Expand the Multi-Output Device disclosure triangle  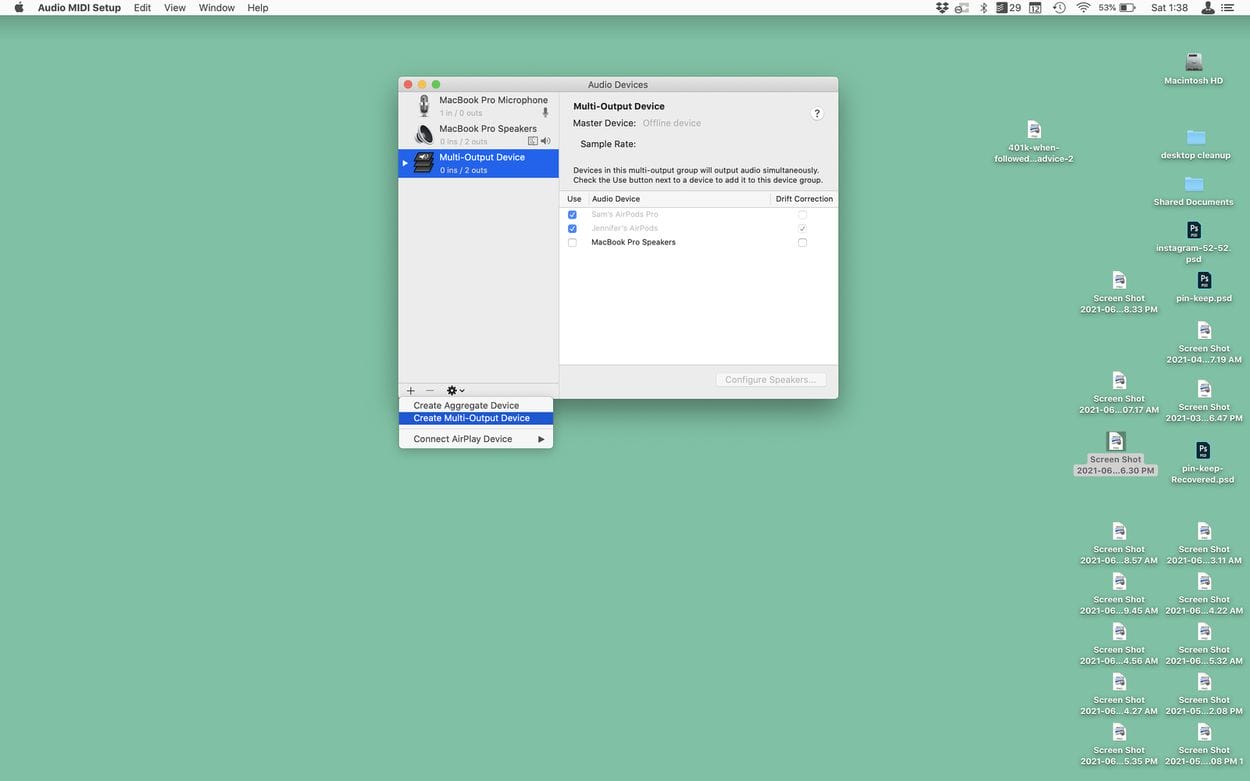point(405,163)
